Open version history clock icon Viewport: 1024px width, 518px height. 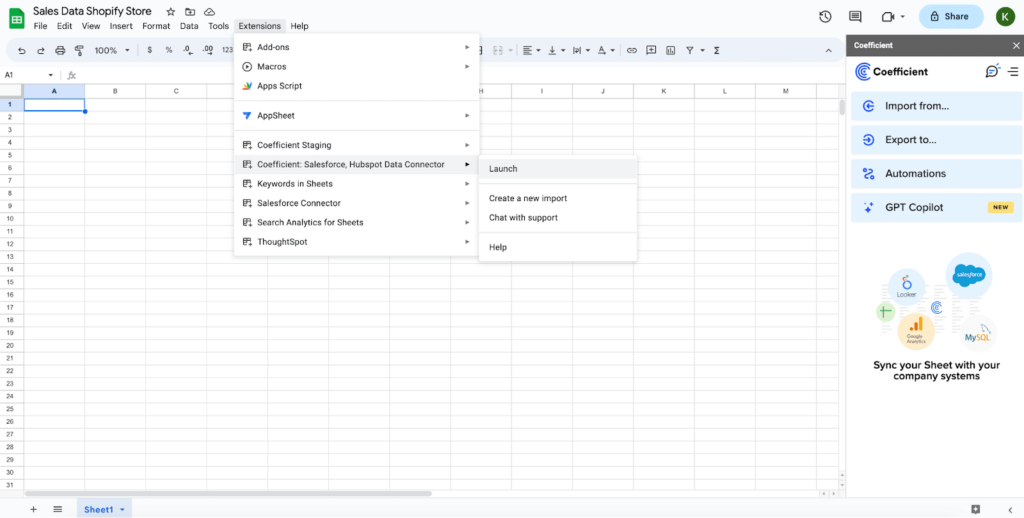[x=825, y=16]
